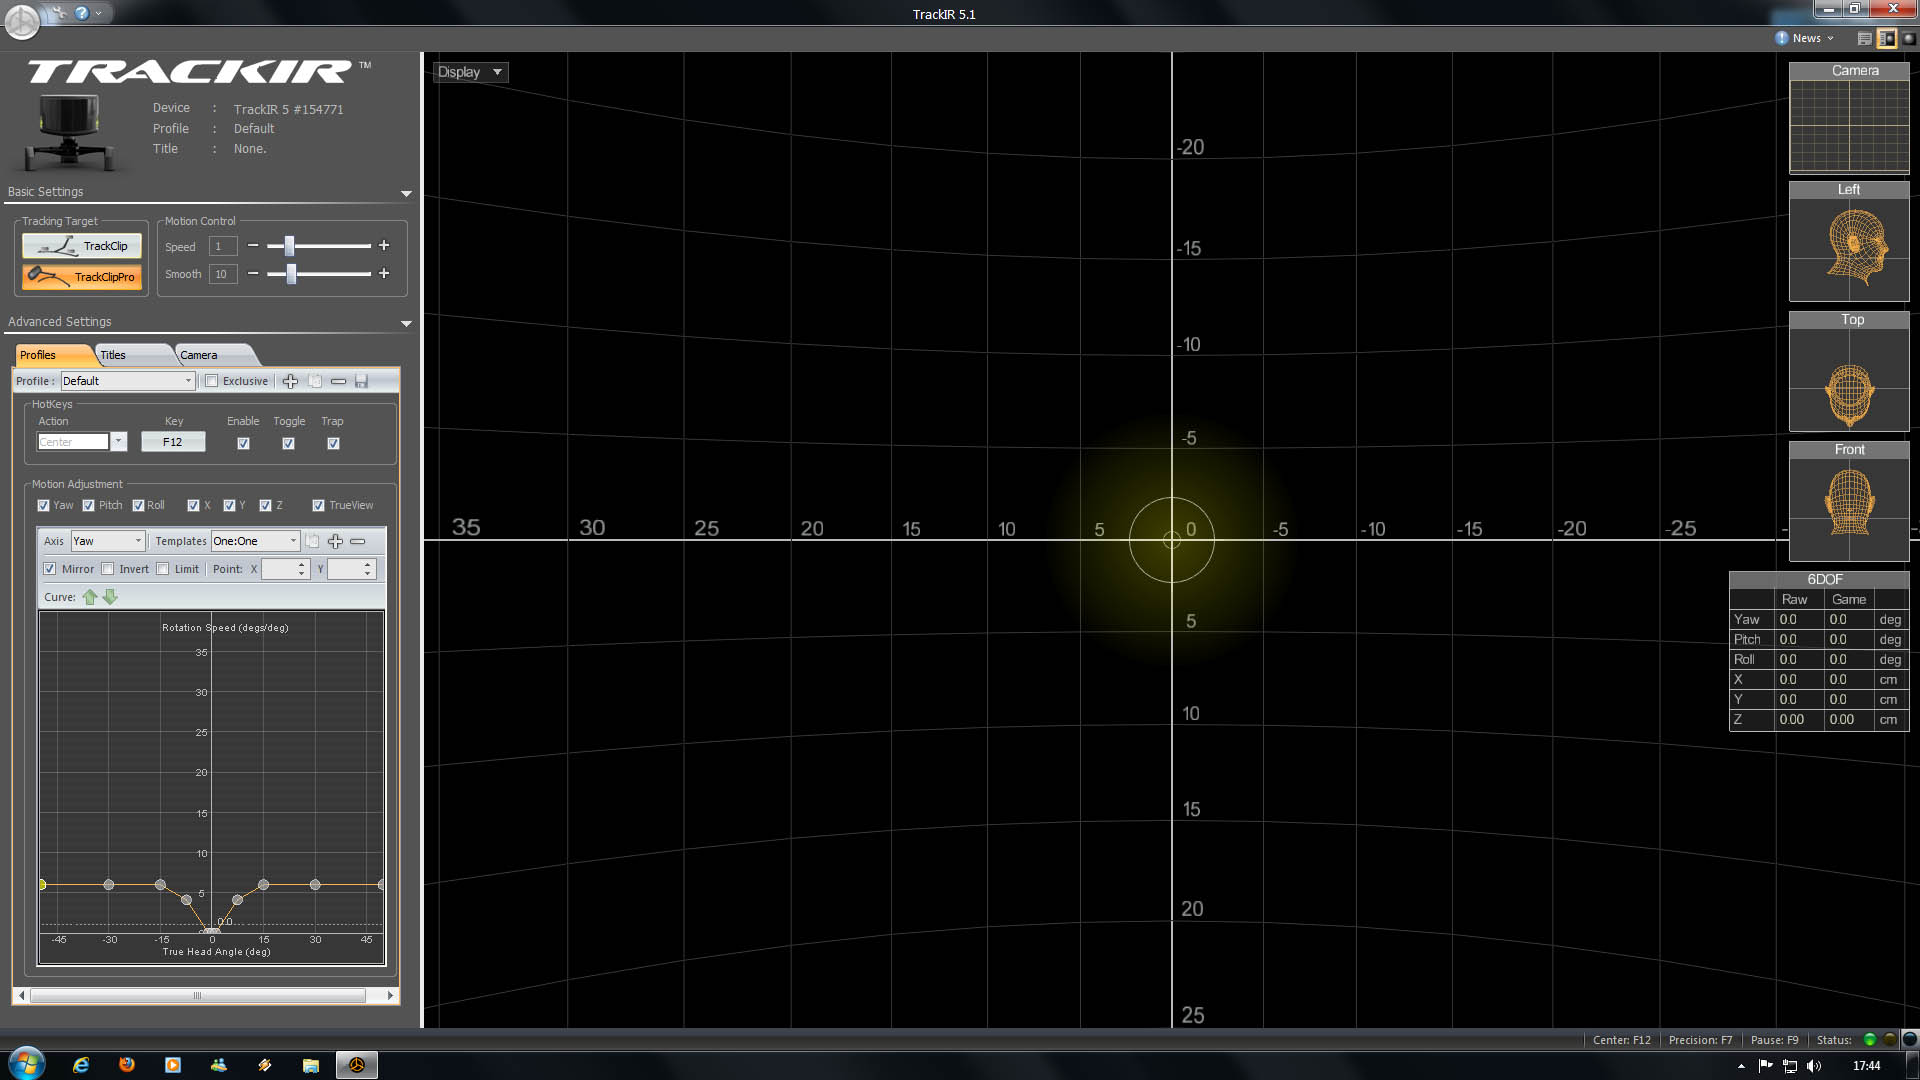
Task: Click the Left head view thumbnail
Action: (x=1849, y=241)
